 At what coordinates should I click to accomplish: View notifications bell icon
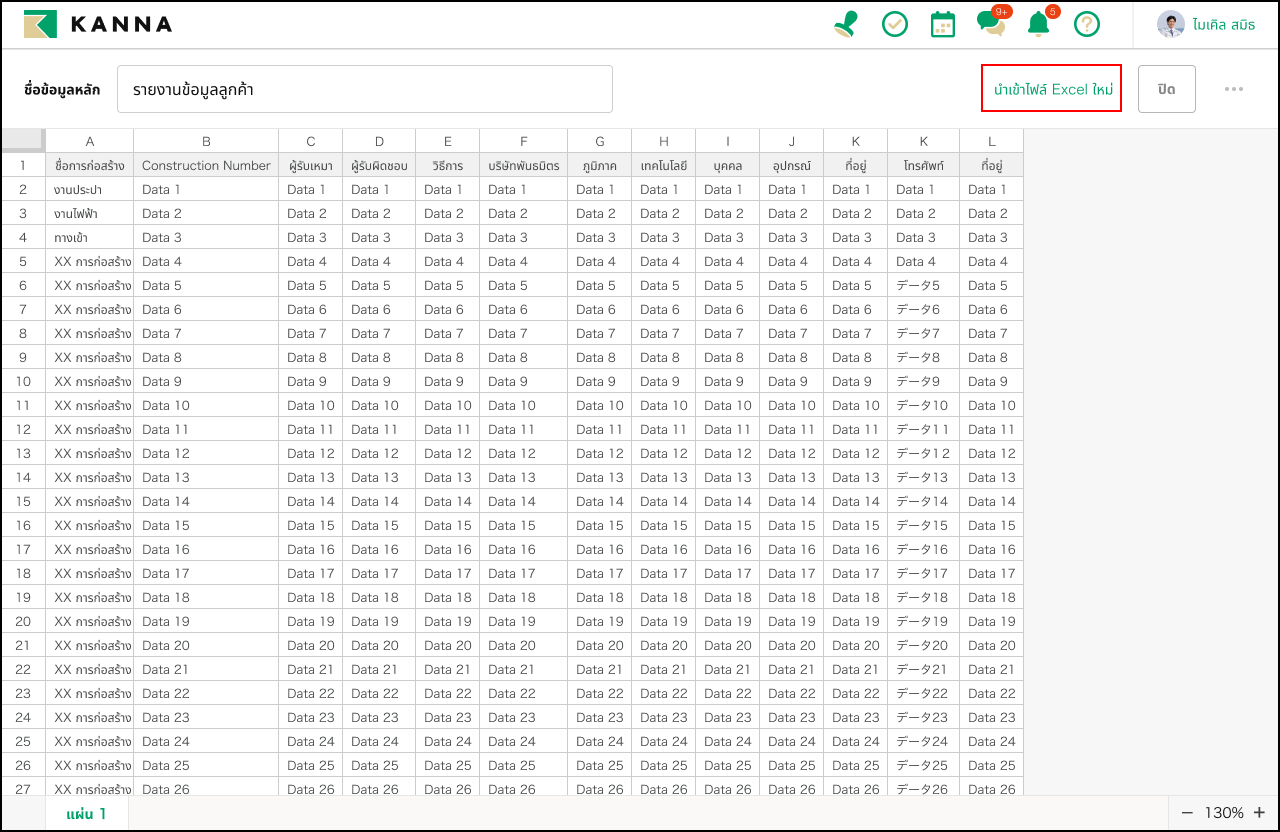point(1039,24)
